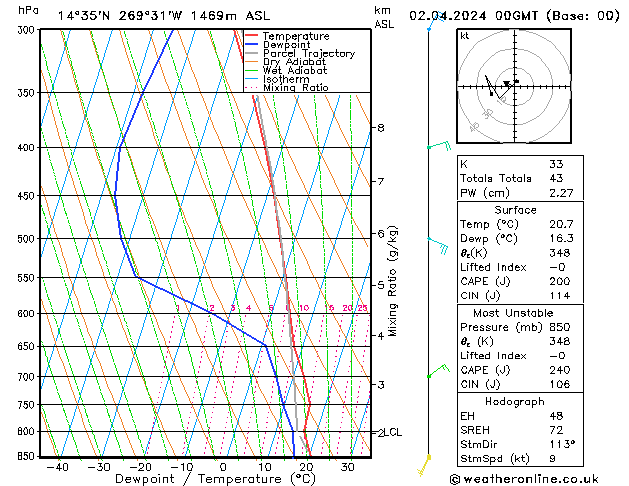Click the 'Hodograph' section heading
The width and height of the screenshot is (629, 486).
click(x=515, y=401)
